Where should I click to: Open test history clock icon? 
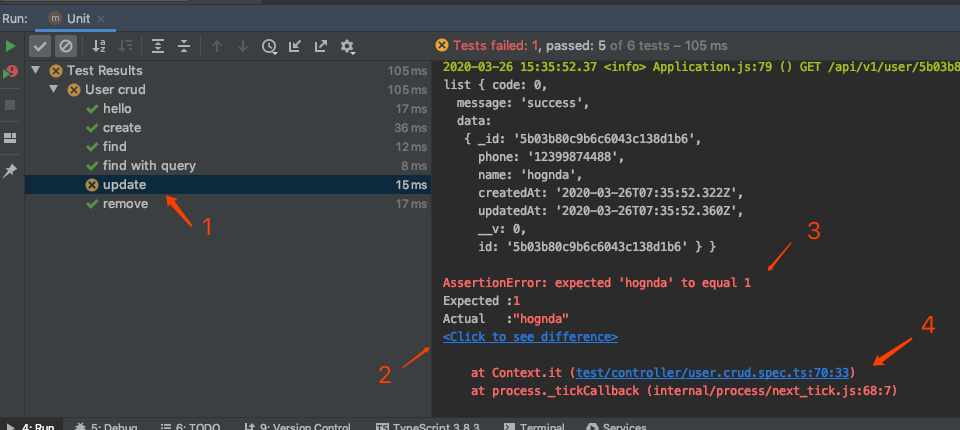point(269,46)
